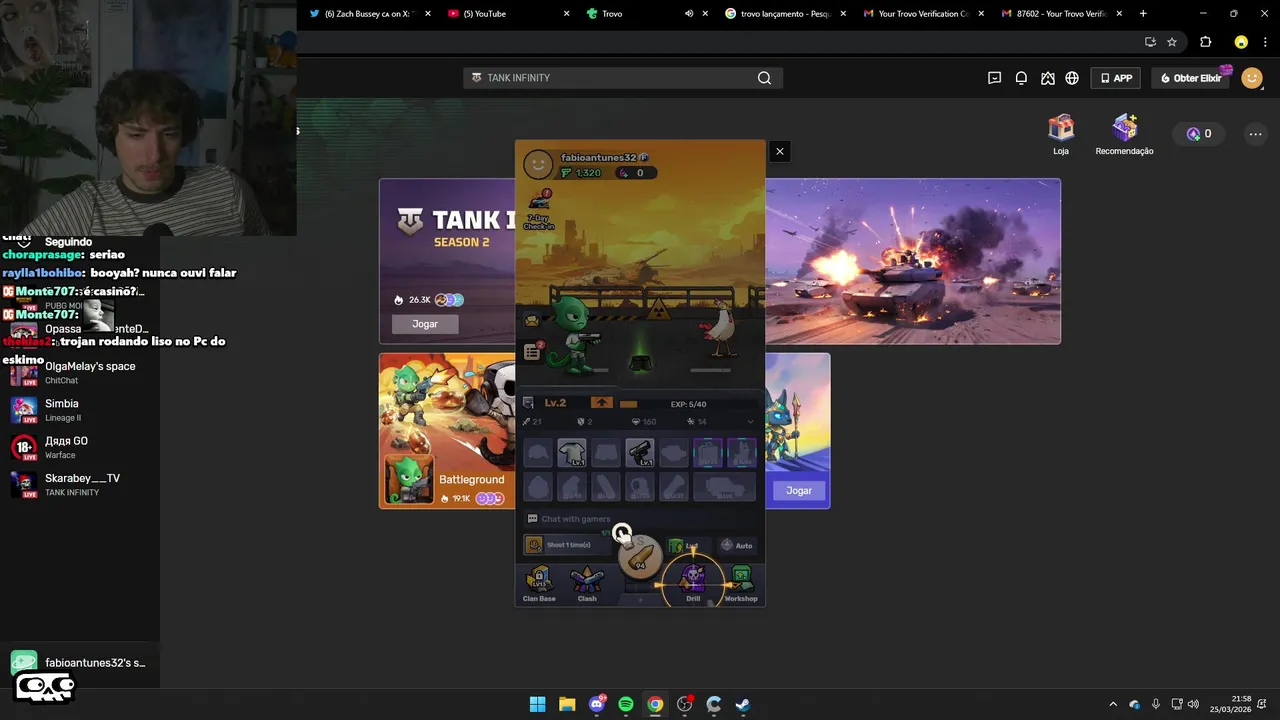Open Chrome extensions puzzle icon
The image size is (1280, 720).
pyautogui.click(x=1205, y=42)
